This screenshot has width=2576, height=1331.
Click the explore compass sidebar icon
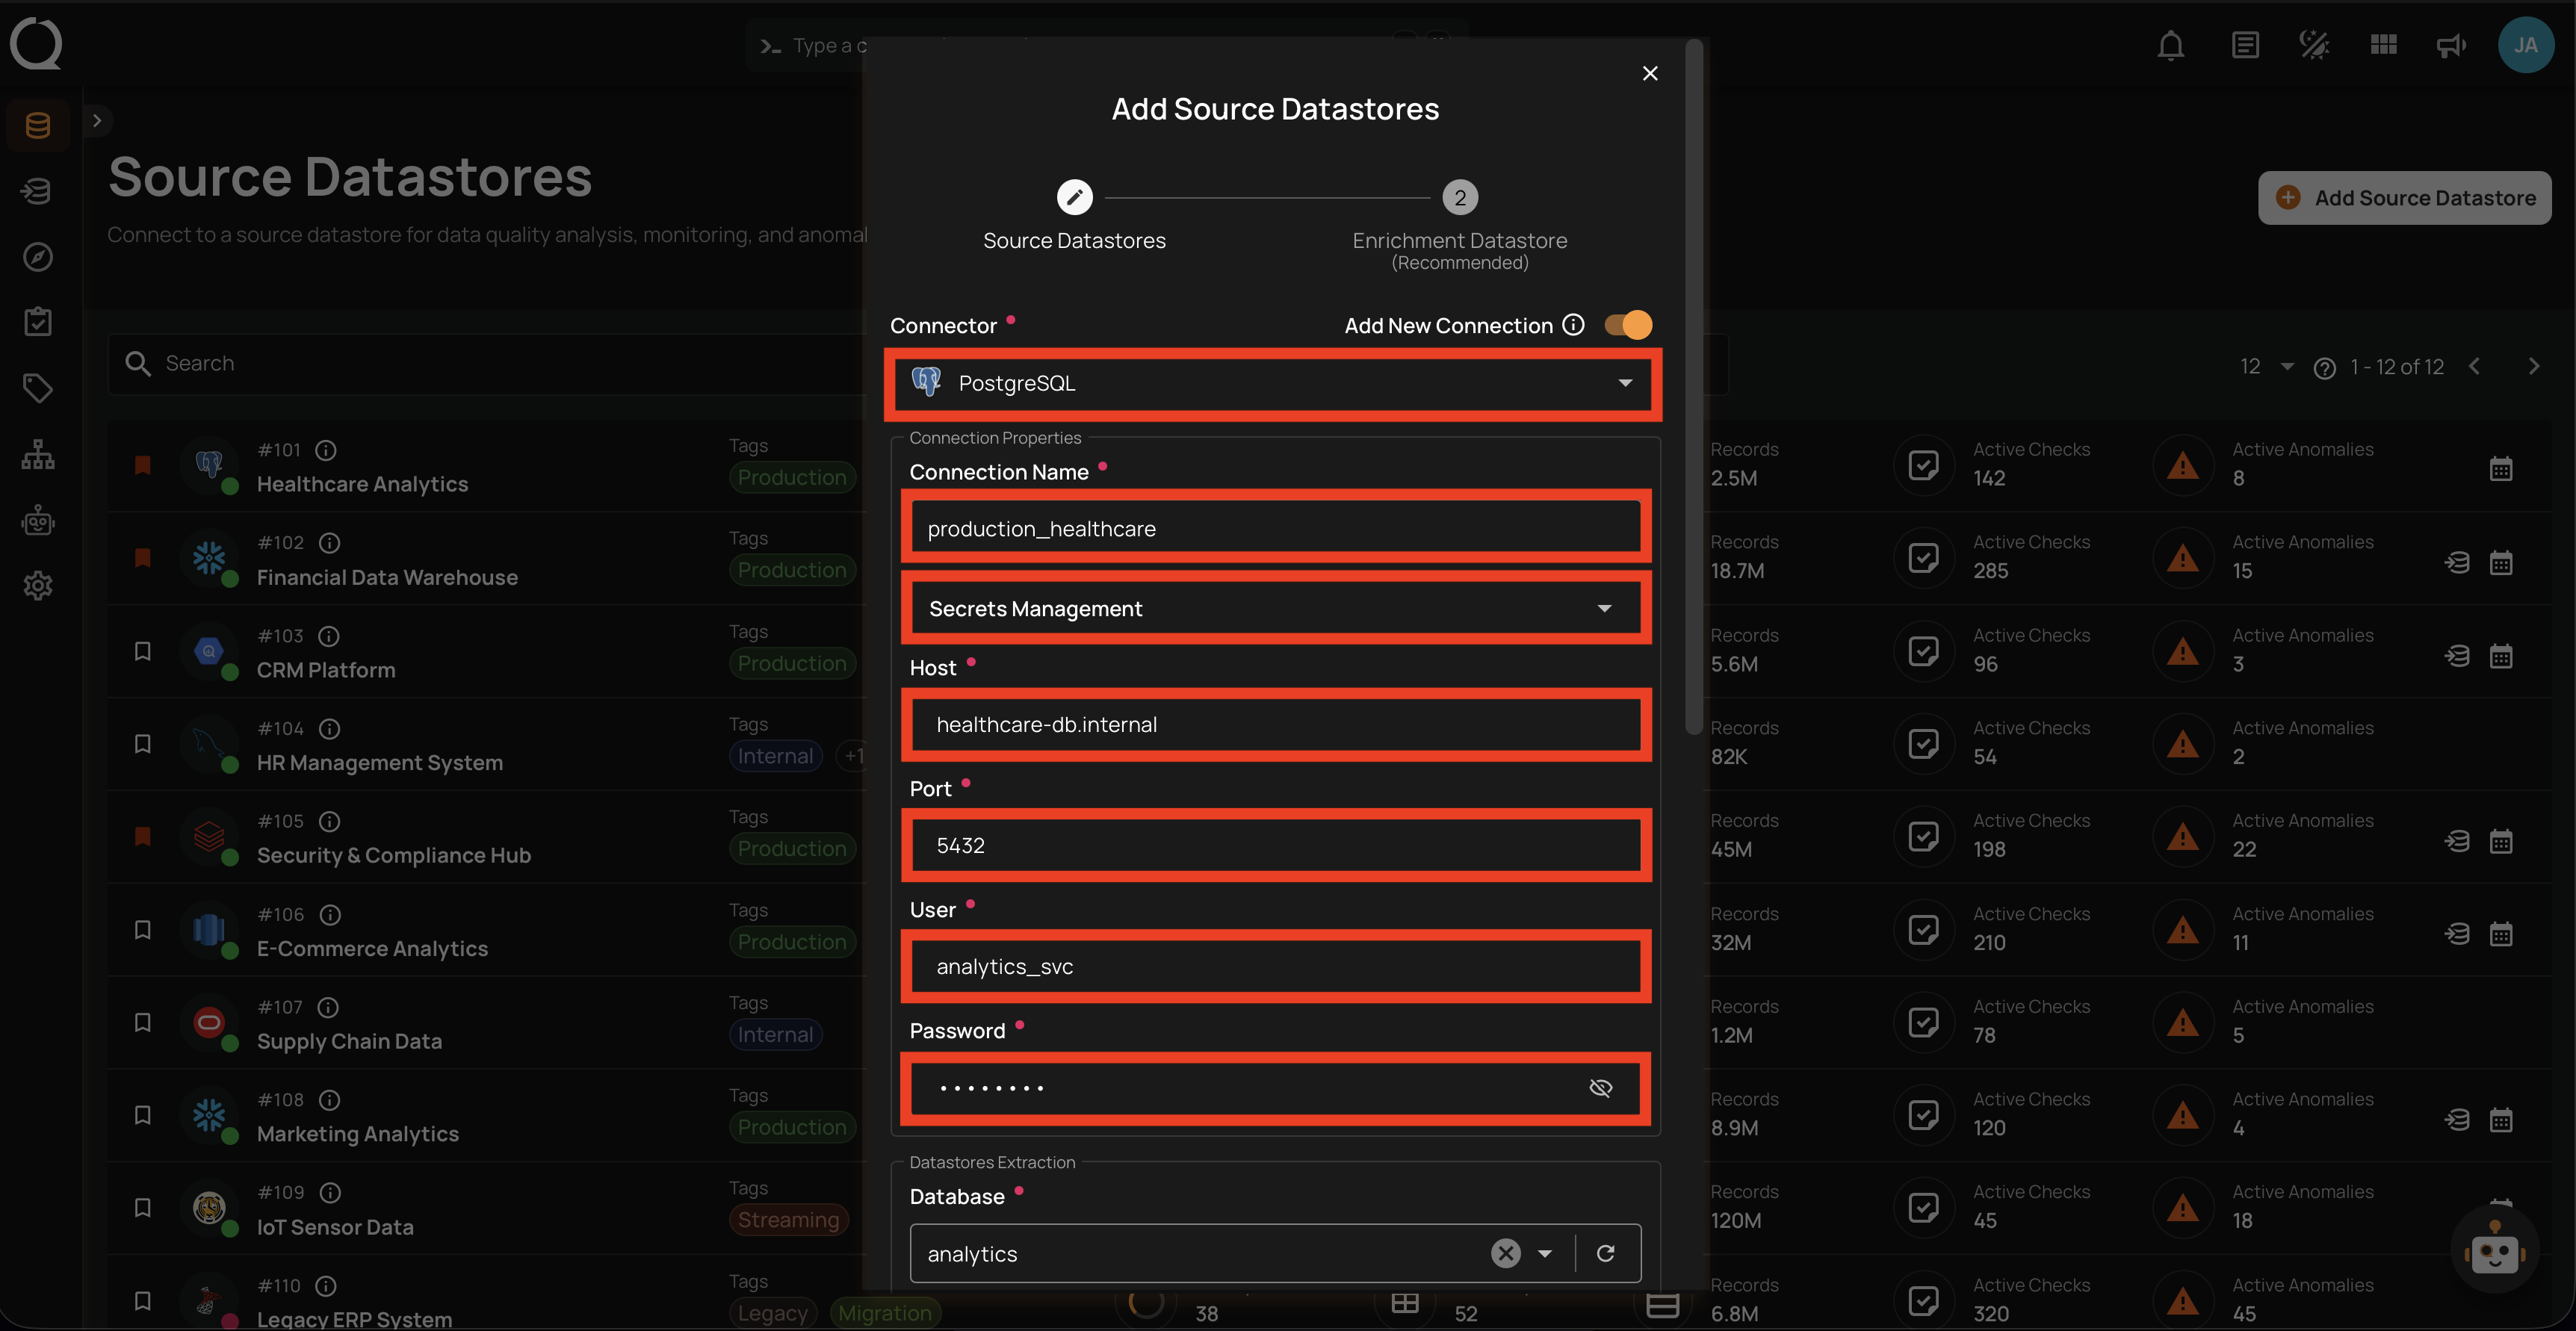[x=38, y=257]
